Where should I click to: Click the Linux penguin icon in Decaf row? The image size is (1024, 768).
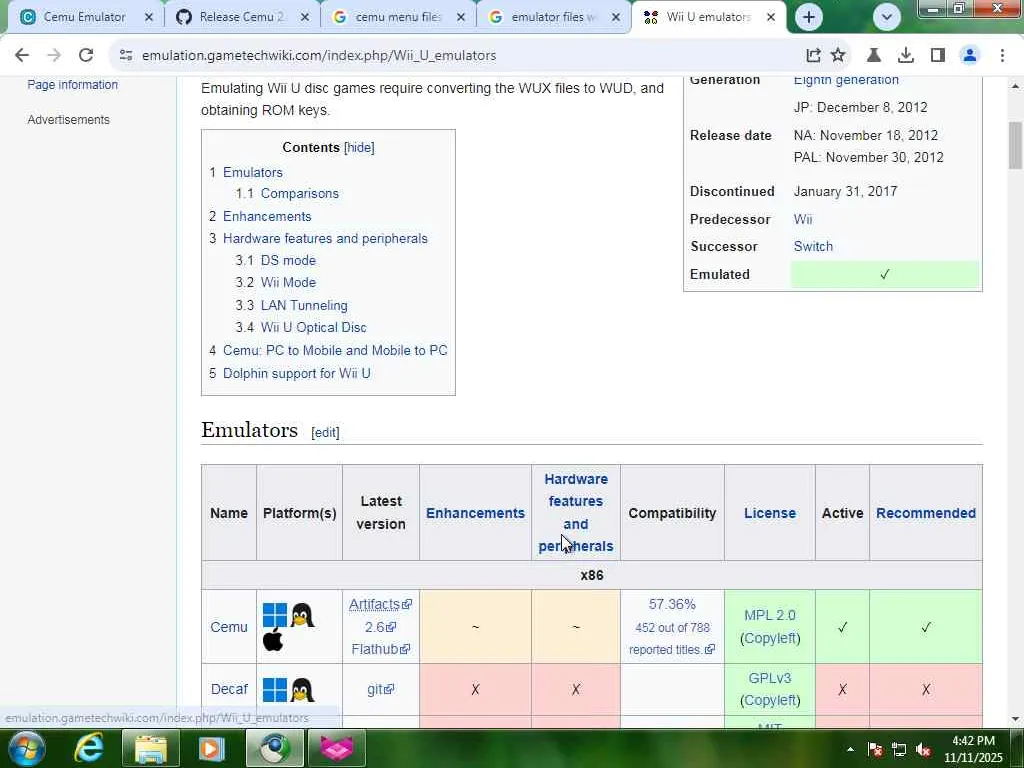pos(302,690)
